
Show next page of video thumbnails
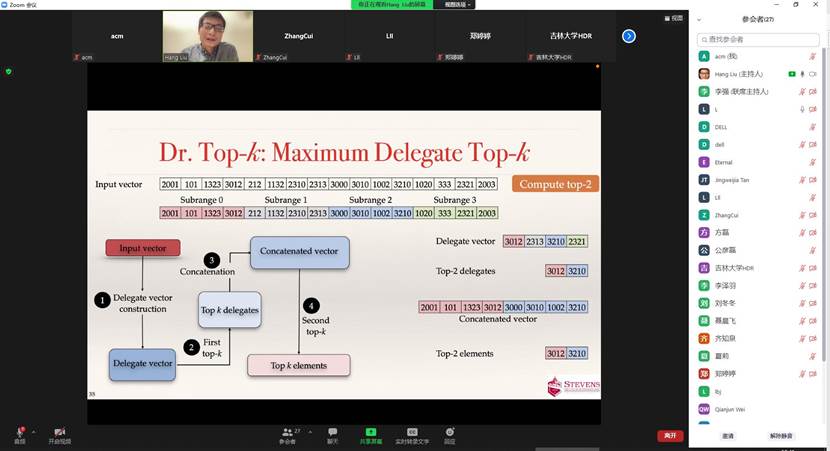click(629, 36)
